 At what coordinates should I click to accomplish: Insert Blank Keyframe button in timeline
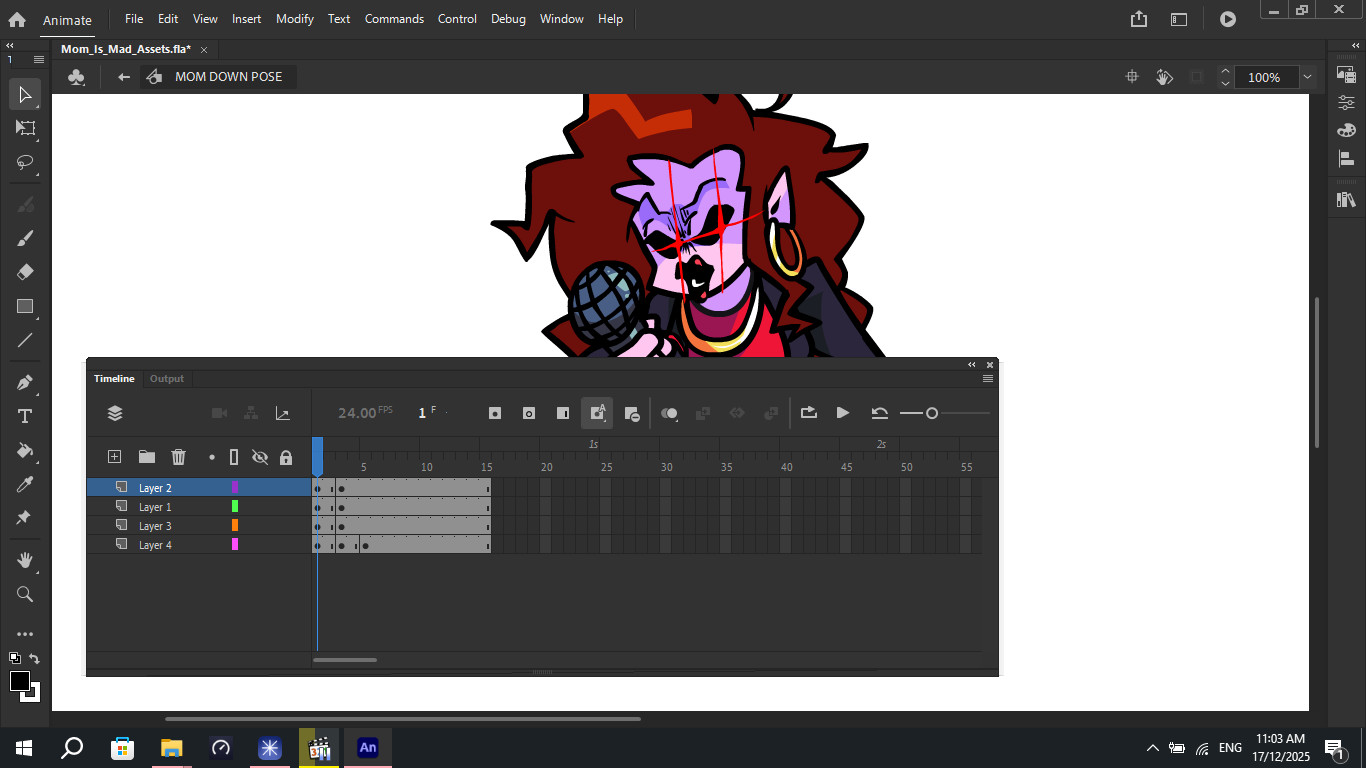point(529,413)
